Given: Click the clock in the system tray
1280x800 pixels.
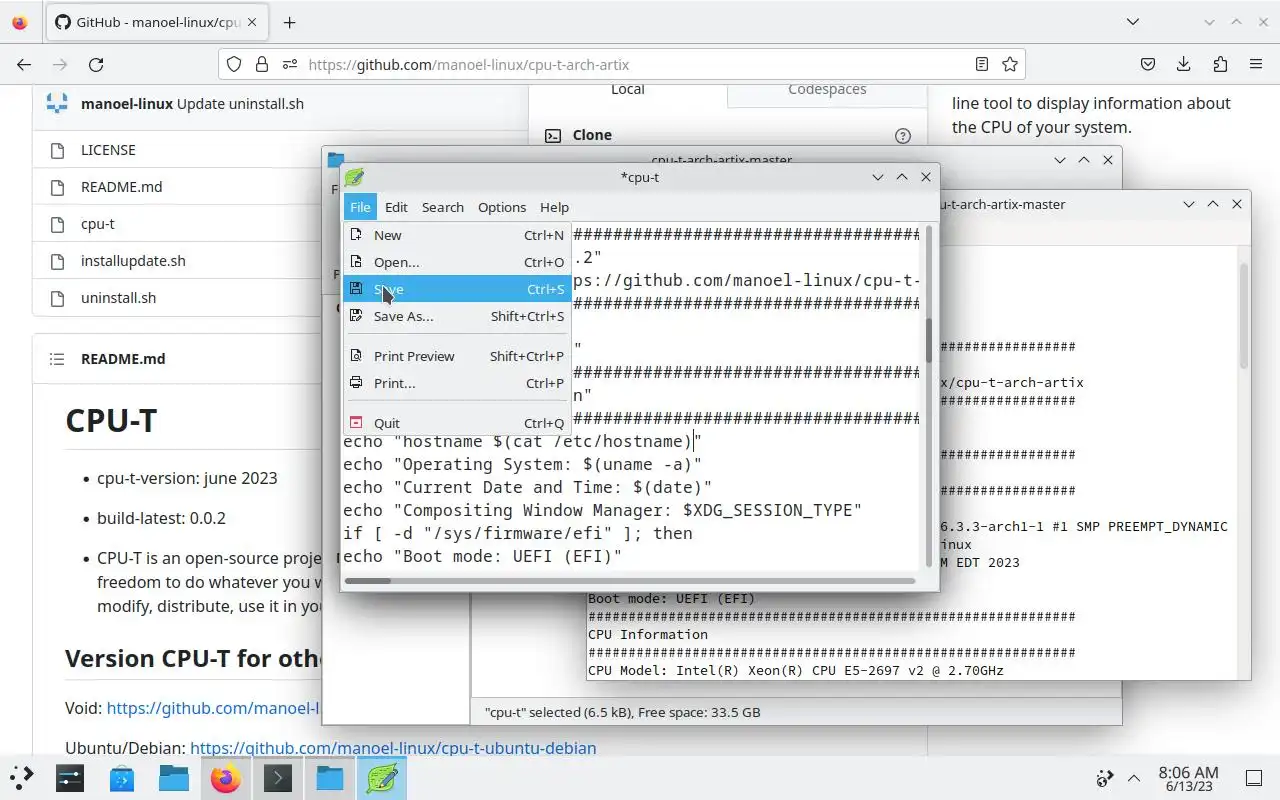Looking at the screenshot, I should (x=1188, y=778).
